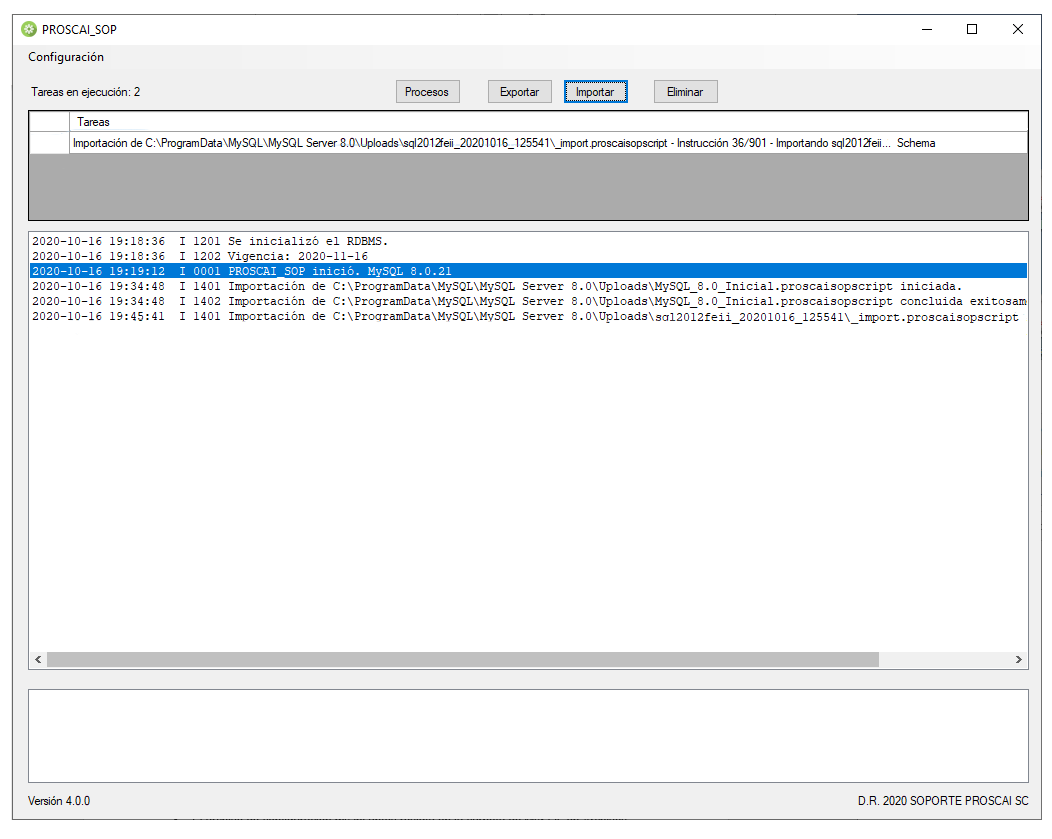Click the log scrollbar left arrow
Screen dimensions: 1052x839
[38, 659]
